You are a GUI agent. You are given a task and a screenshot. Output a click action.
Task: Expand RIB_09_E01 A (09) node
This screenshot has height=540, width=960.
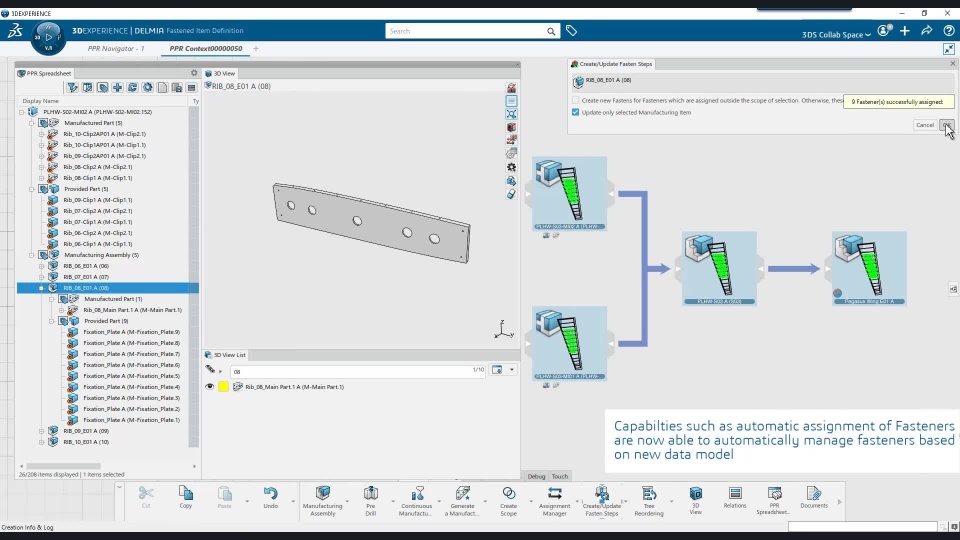(42, 431)
